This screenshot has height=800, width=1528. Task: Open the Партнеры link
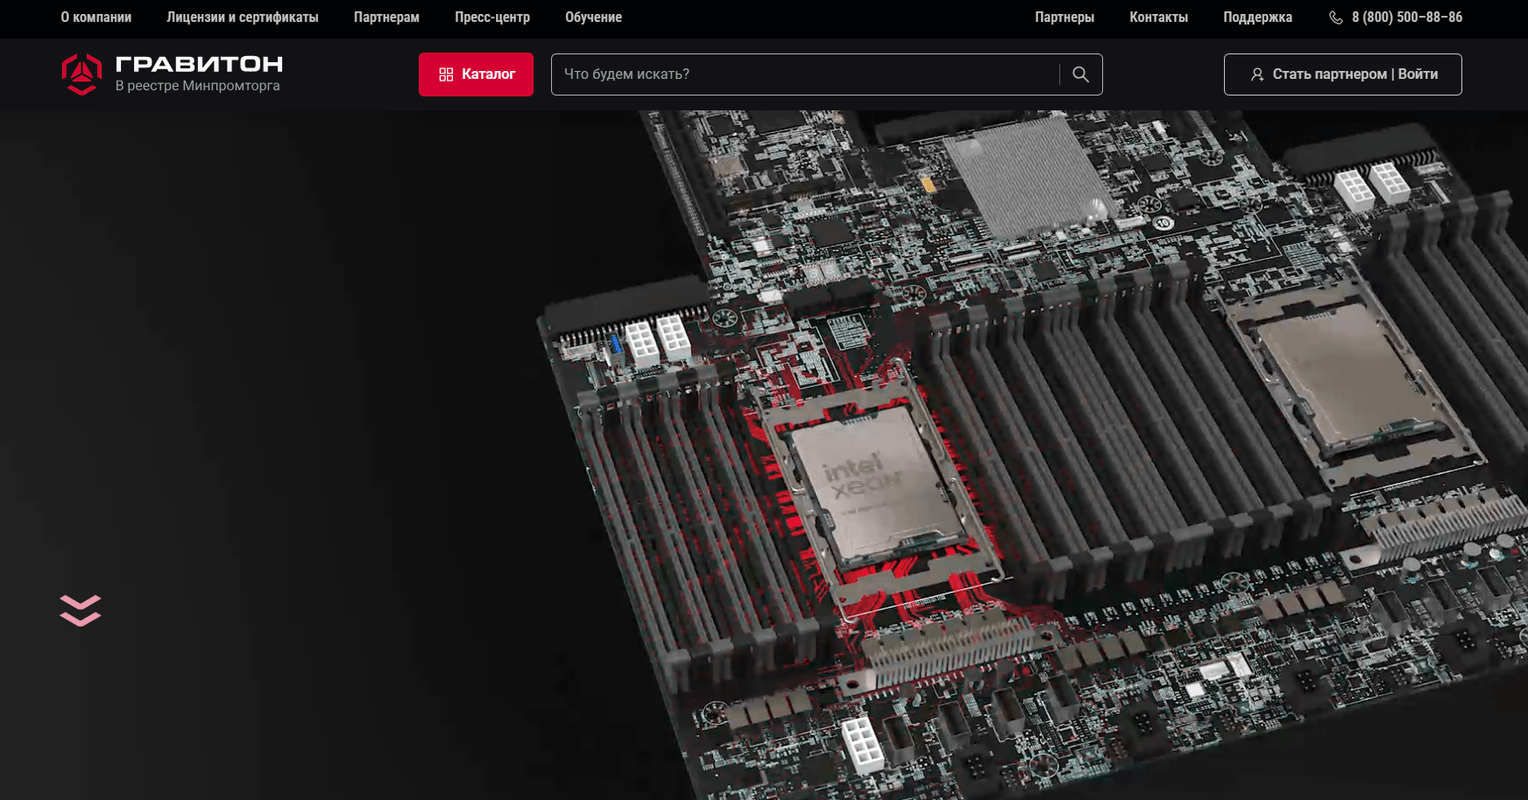[x=1065, y=17]
